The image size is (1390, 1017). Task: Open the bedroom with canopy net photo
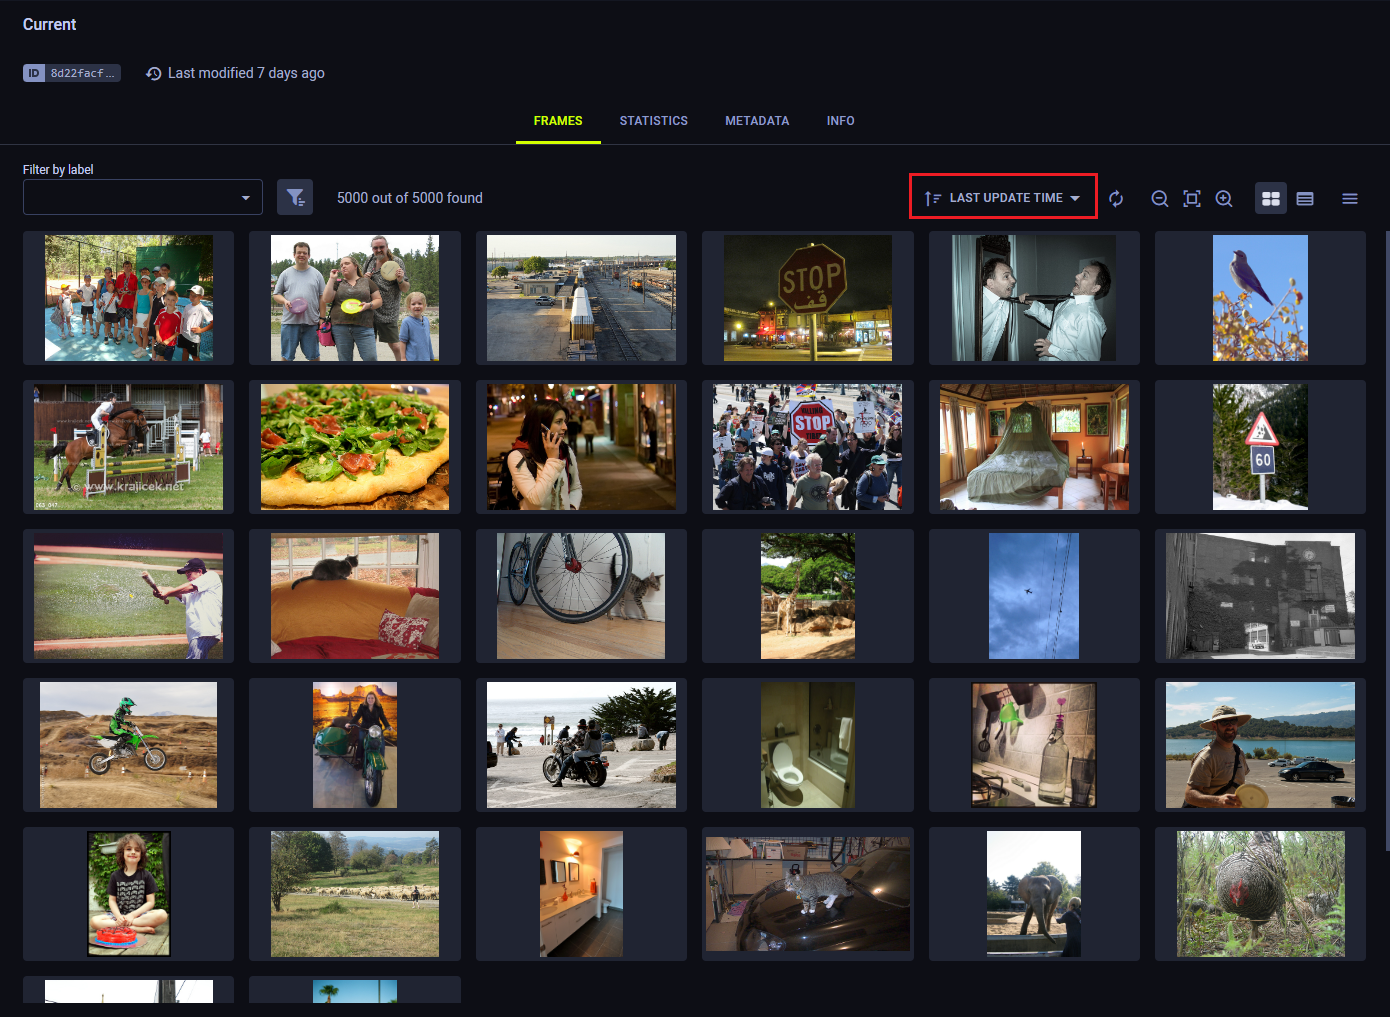pos(1034,447)
